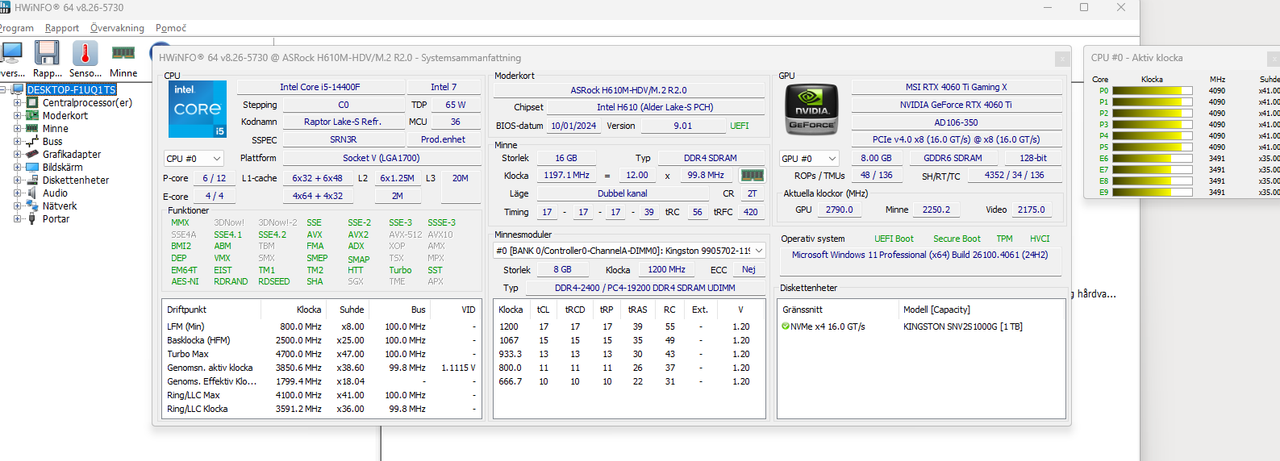Select the Portar plug icon in tree
Viewport: 1280px width, 461px height.
click(x=34, y=219)
